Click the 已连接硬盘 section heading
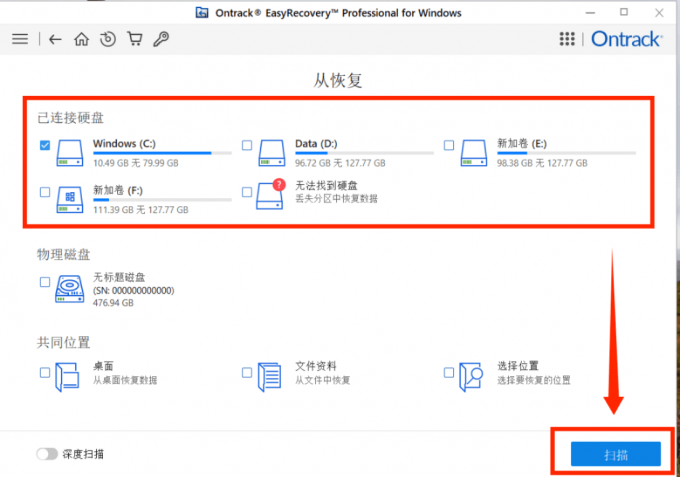 point(70,118)
